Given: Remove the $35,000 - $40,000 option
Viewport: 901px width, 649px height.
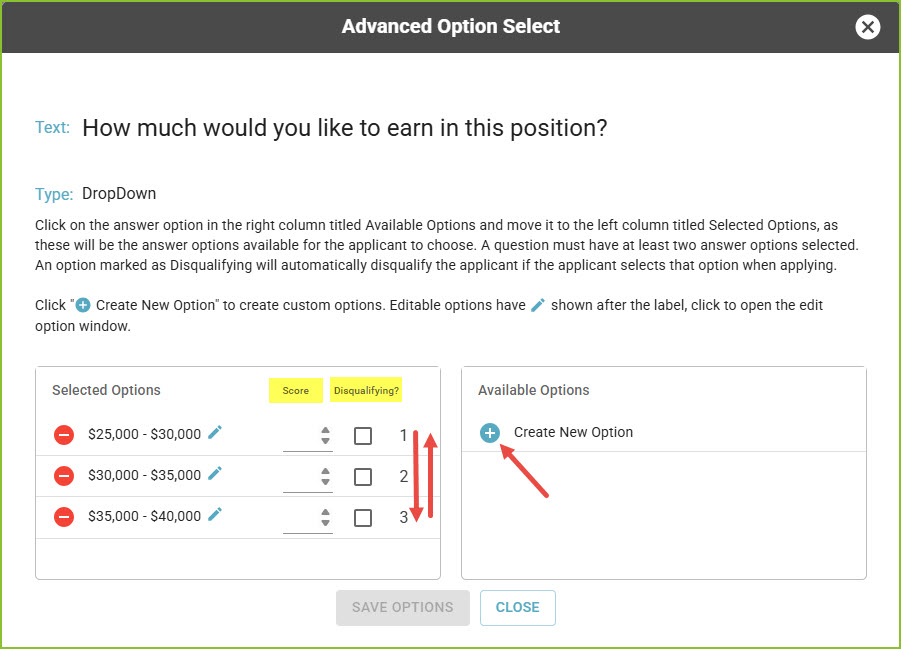Looking at the screenshot, I should point(64,517).
